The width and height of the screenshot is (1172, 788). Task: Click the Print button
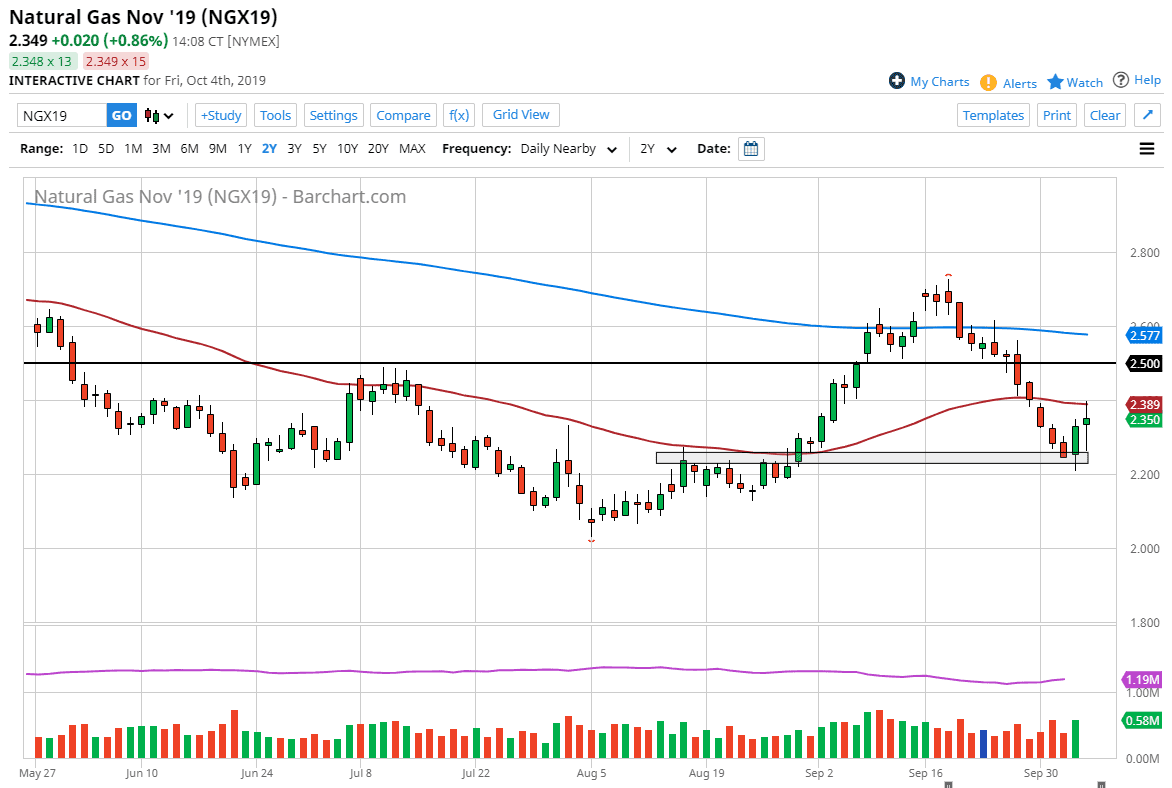coord(1056,115)
